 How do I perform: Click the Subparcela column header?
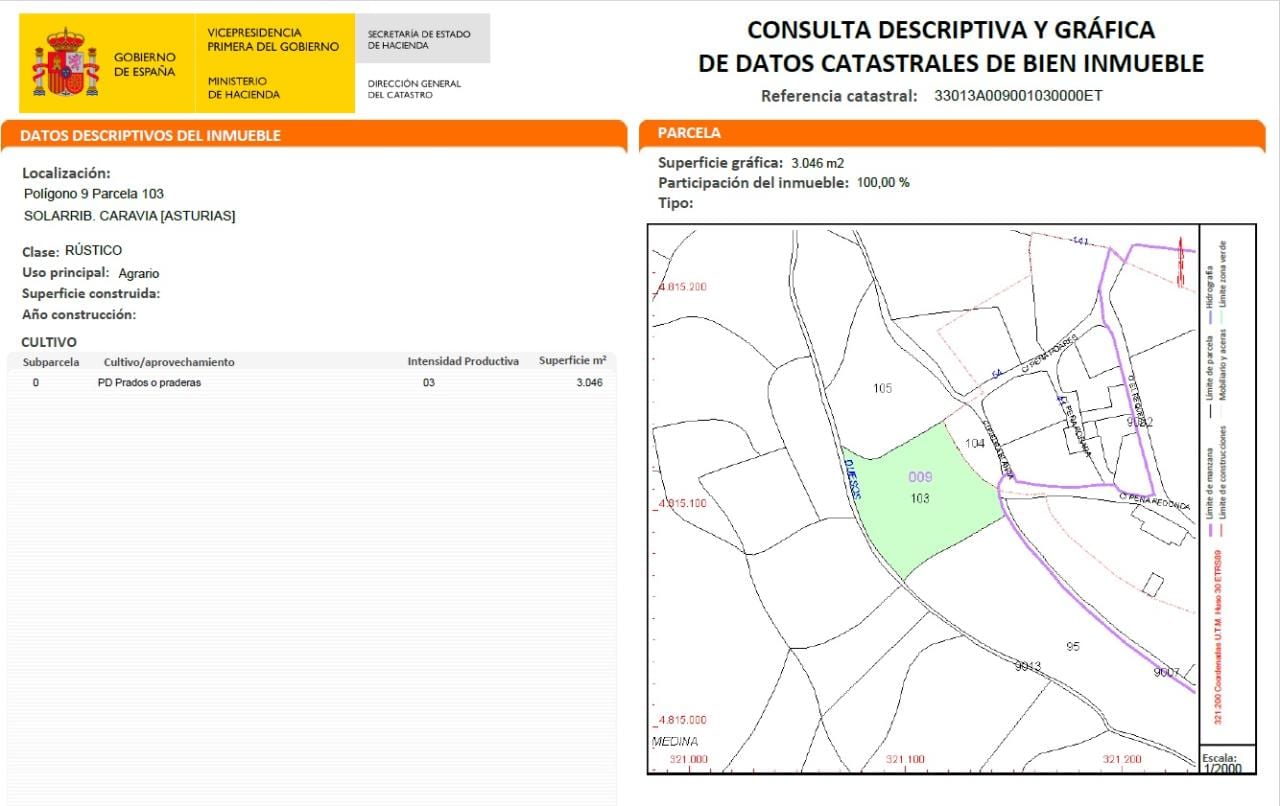(51, 362)
